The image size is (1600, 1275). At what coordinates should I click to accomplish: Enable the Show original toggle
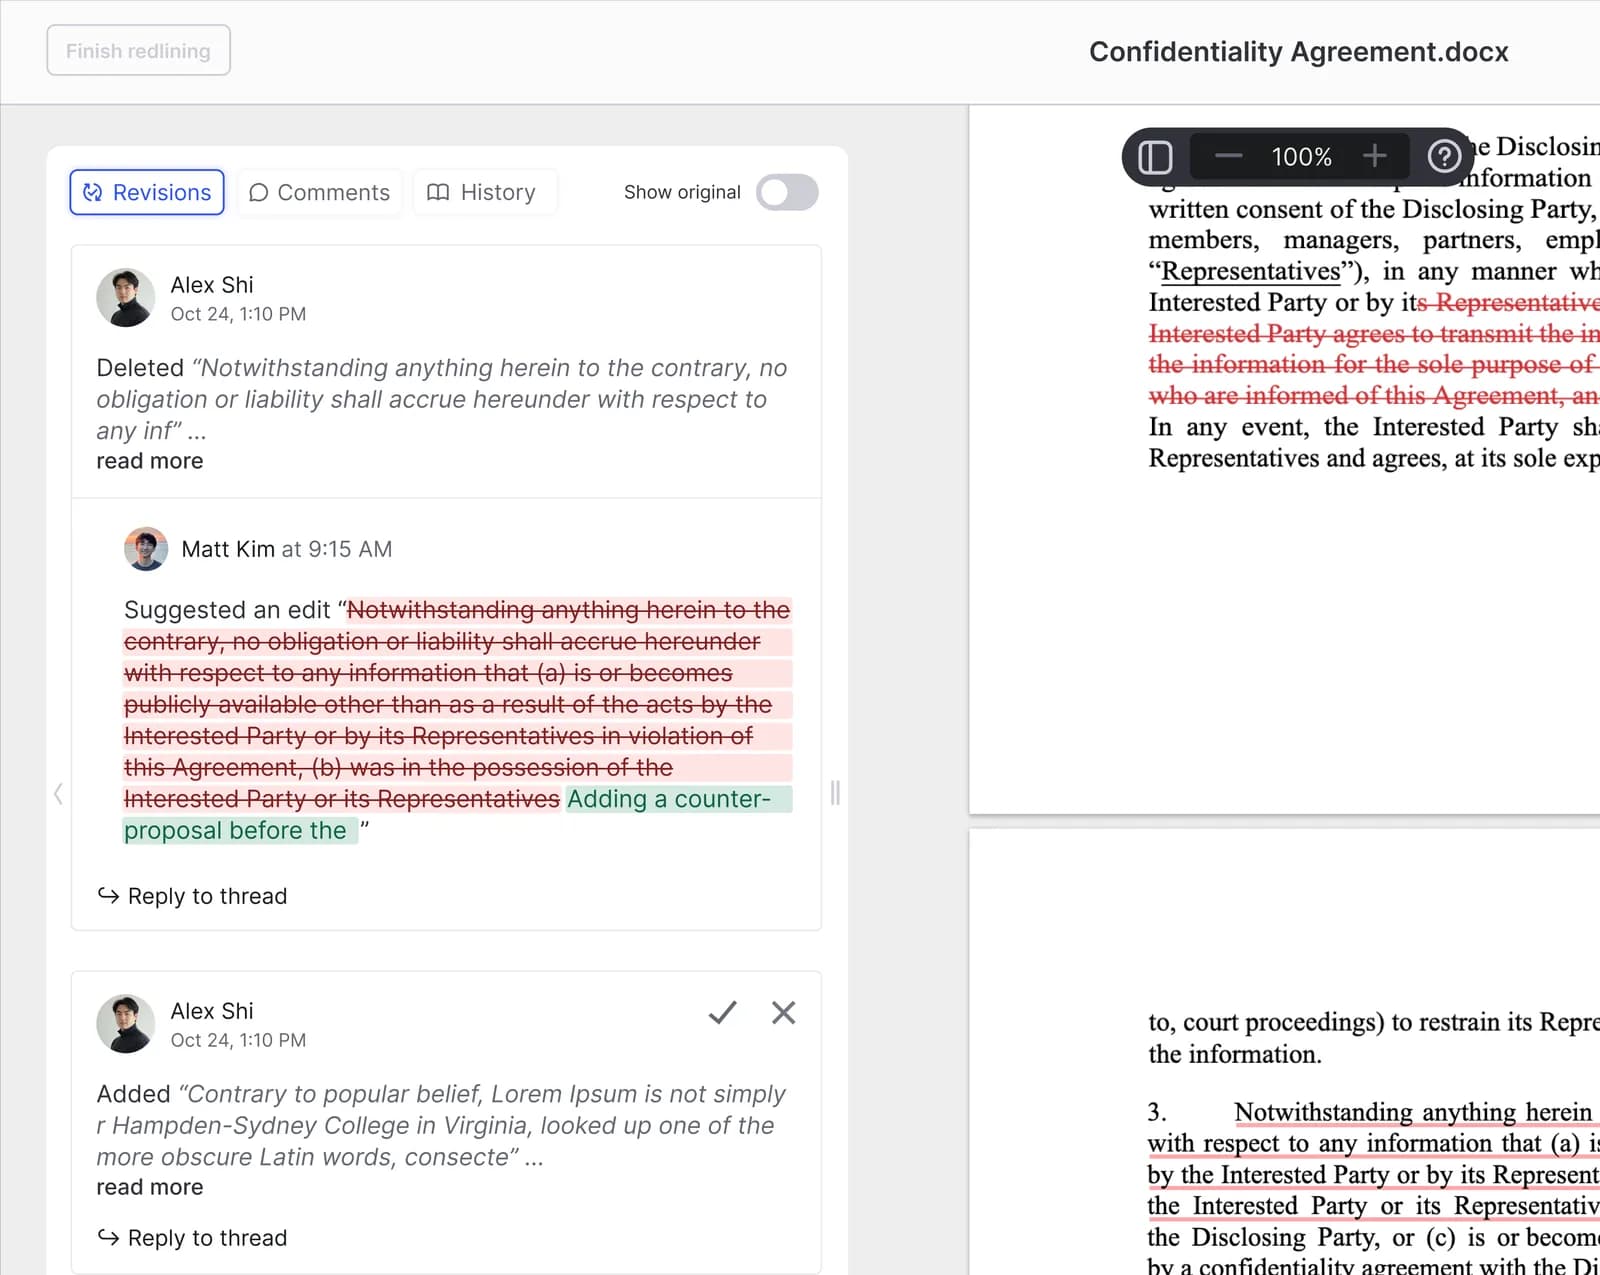click(x=787, y=192)
